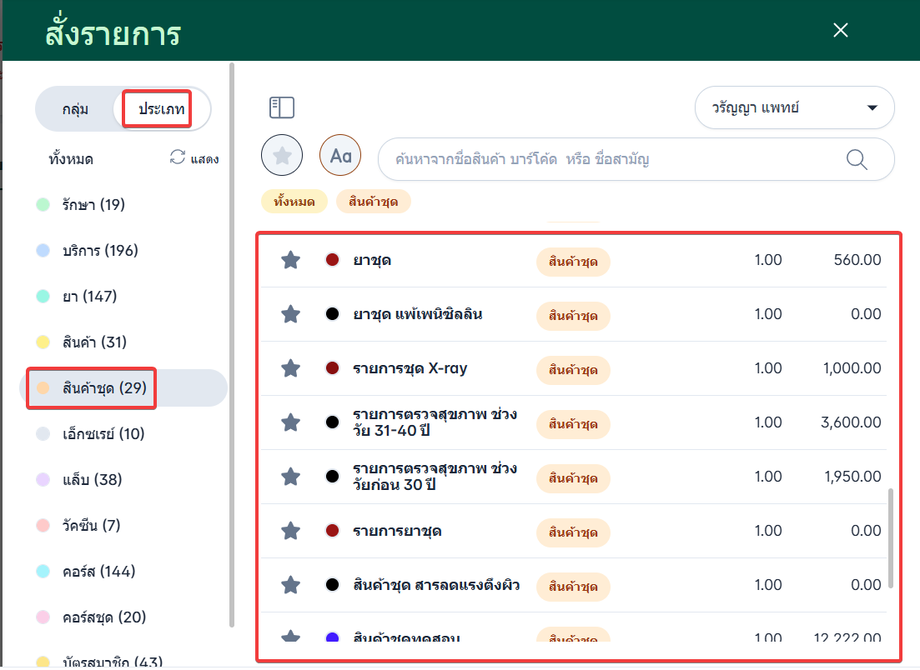Viewport: 920px width, 670px height.
Task: Click the item name รายการชุด X-ray
Action: click(410, 368)
